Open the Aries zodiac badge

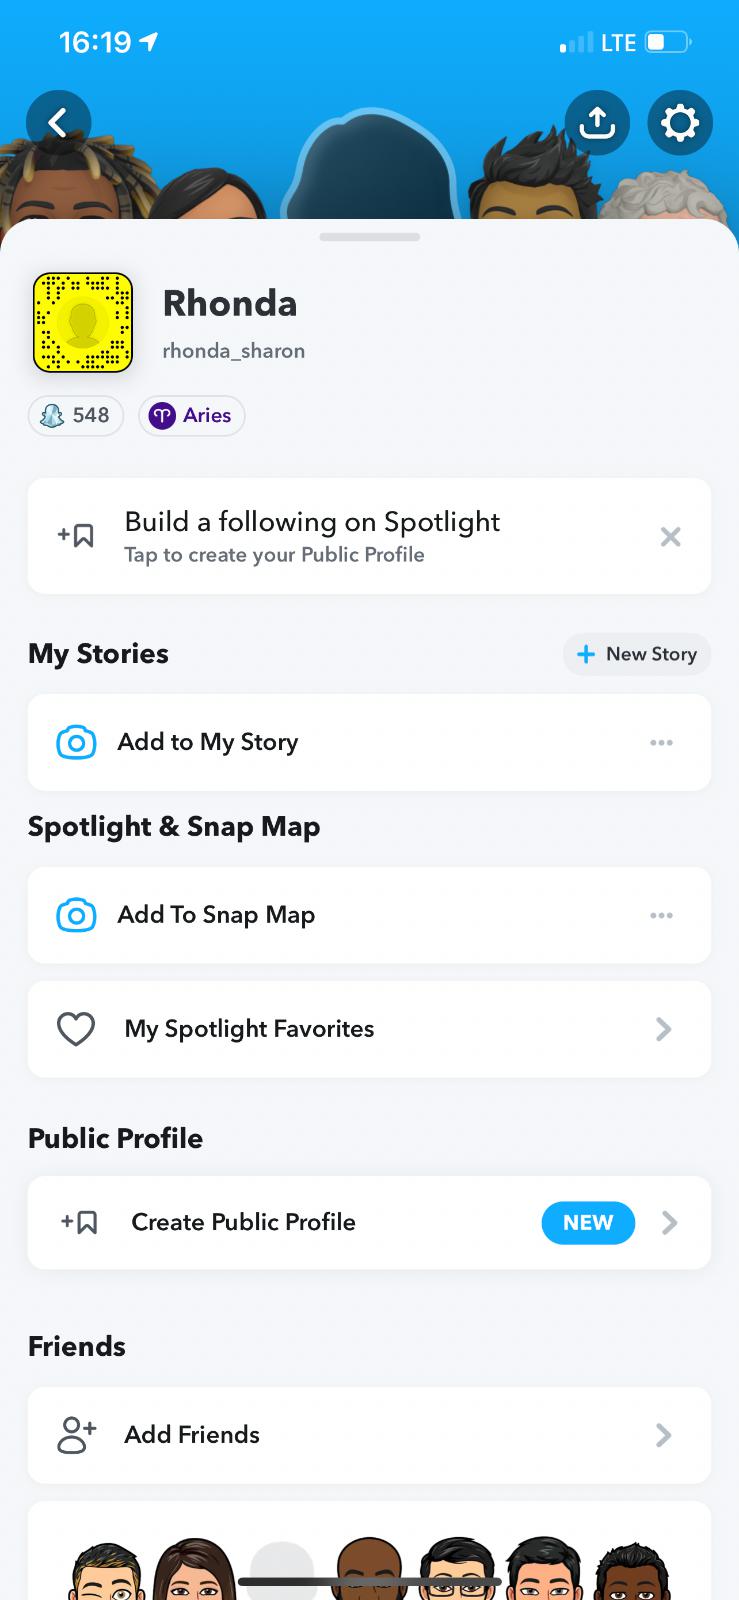coord(191,415)
